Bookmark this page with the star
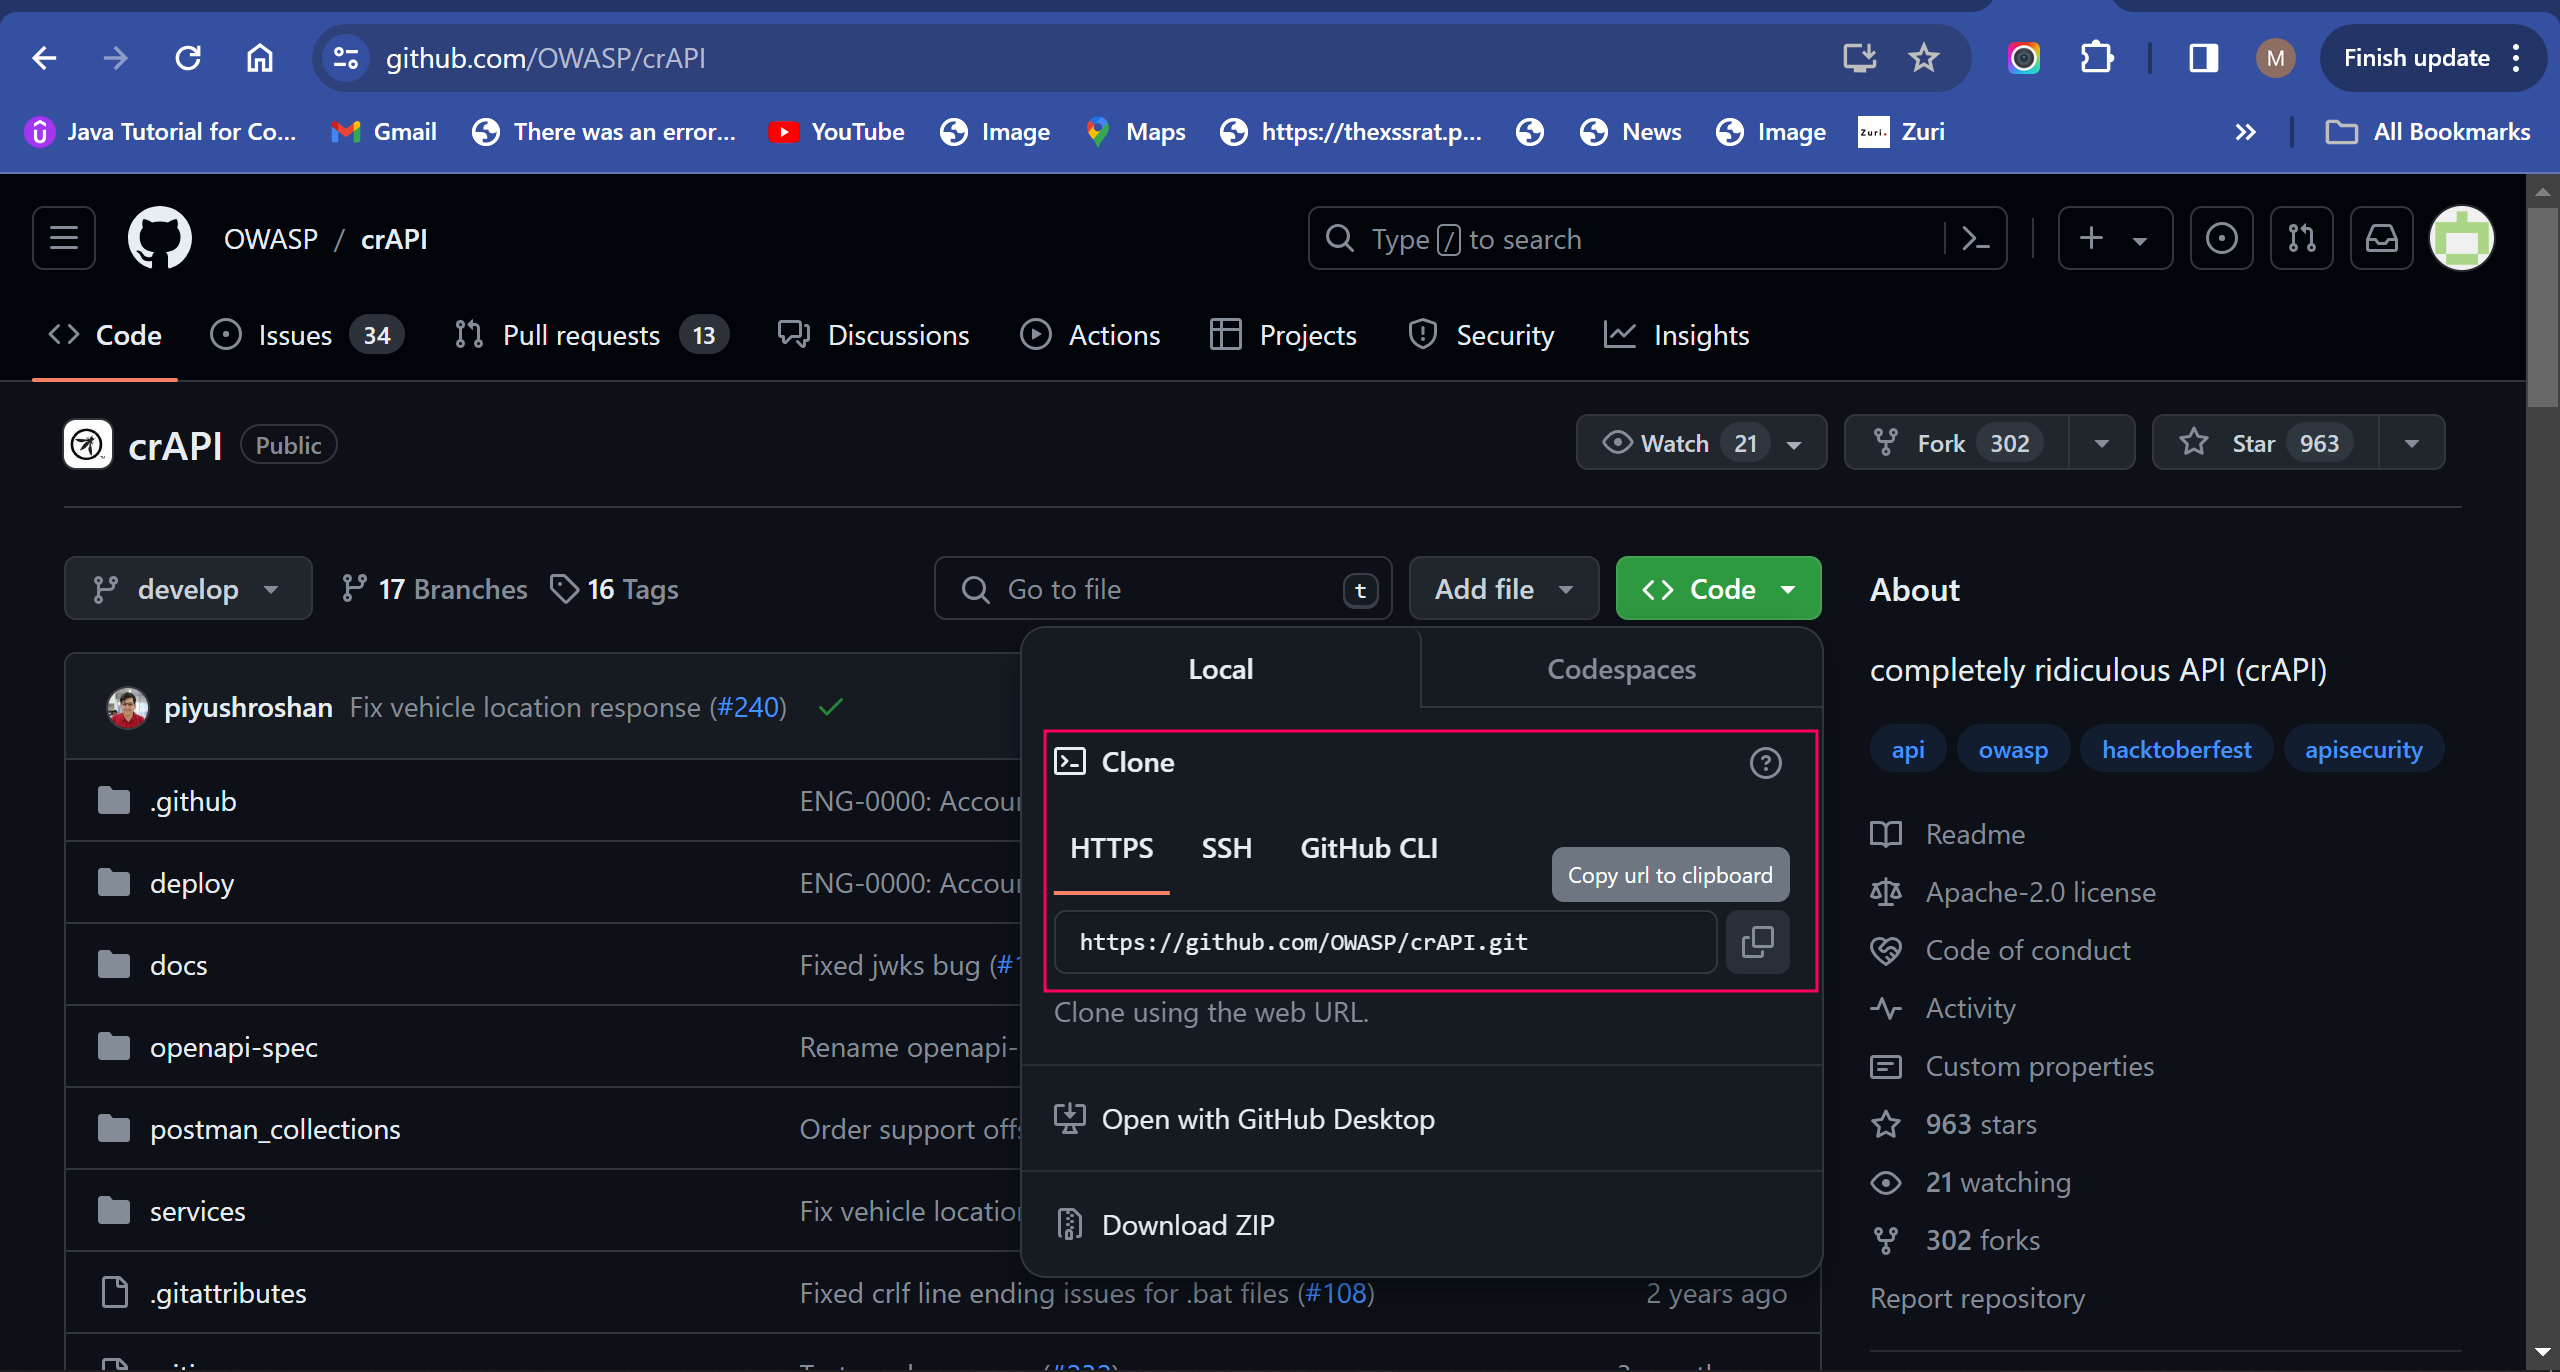The image size is (2560, 1372). click(x=1923, y=58)
